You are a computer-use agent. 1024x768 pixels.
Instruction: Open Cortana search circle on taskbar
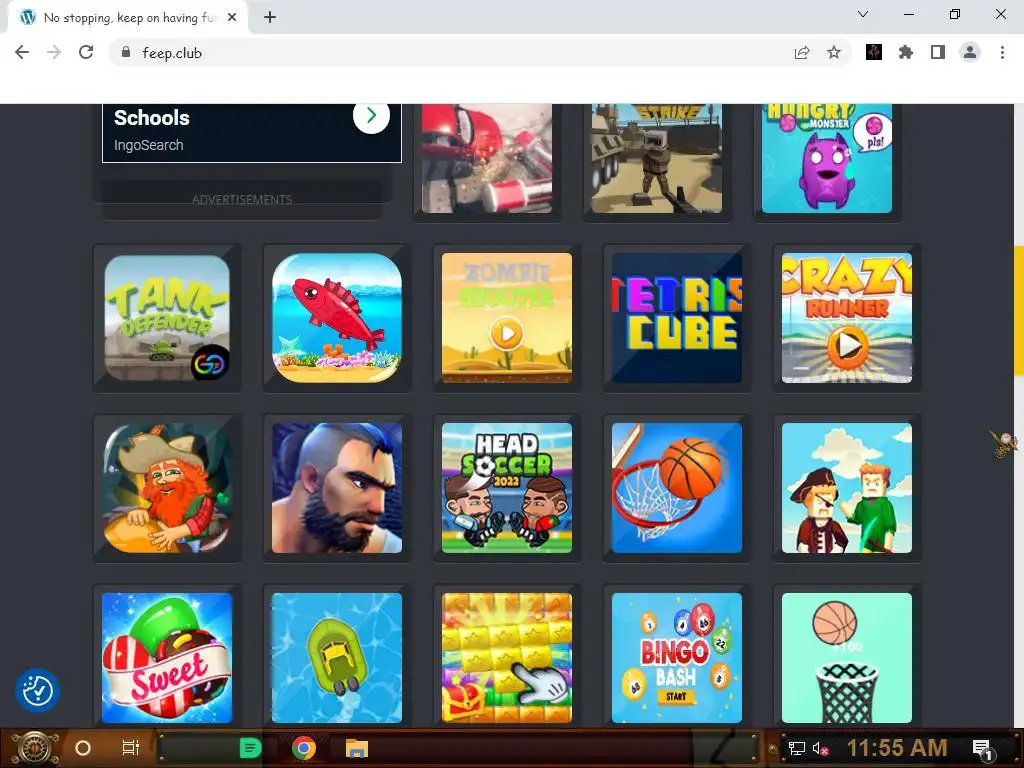click(x=83, y=748)
